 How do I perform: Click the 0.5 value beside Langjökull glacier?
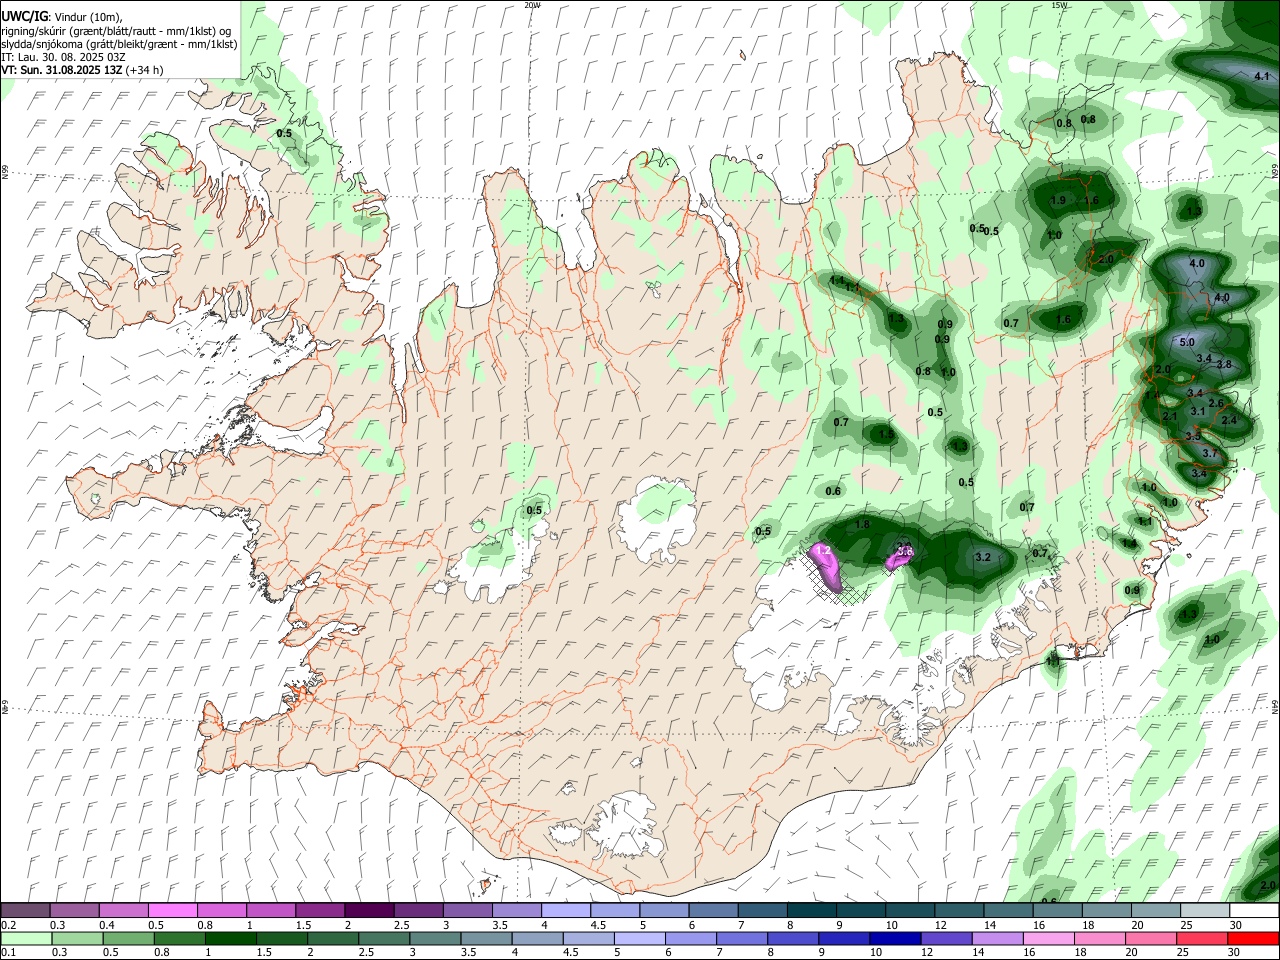(x=534, y=510)
